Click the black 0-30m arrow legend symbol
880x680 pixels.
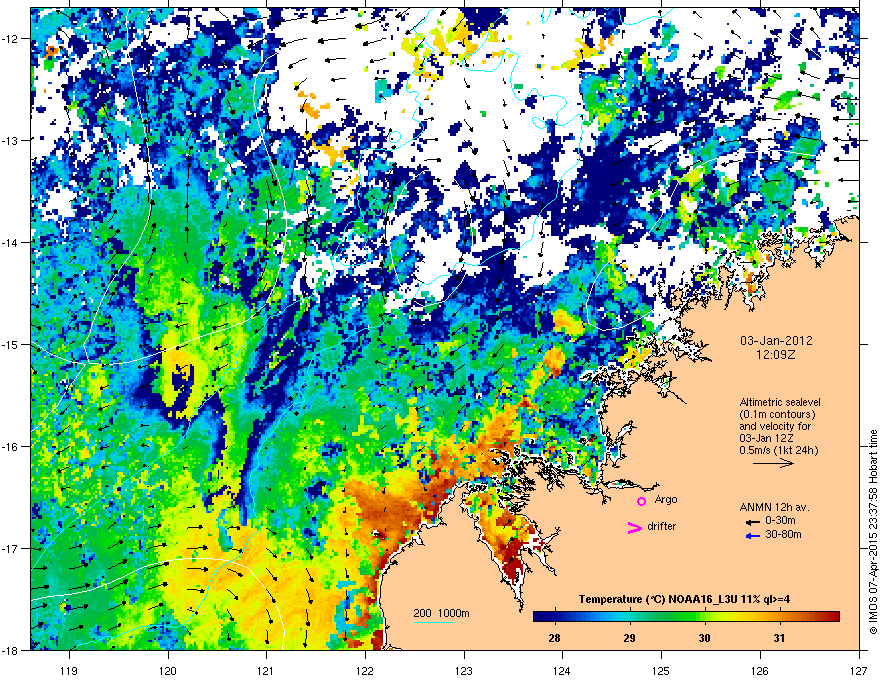752,522
